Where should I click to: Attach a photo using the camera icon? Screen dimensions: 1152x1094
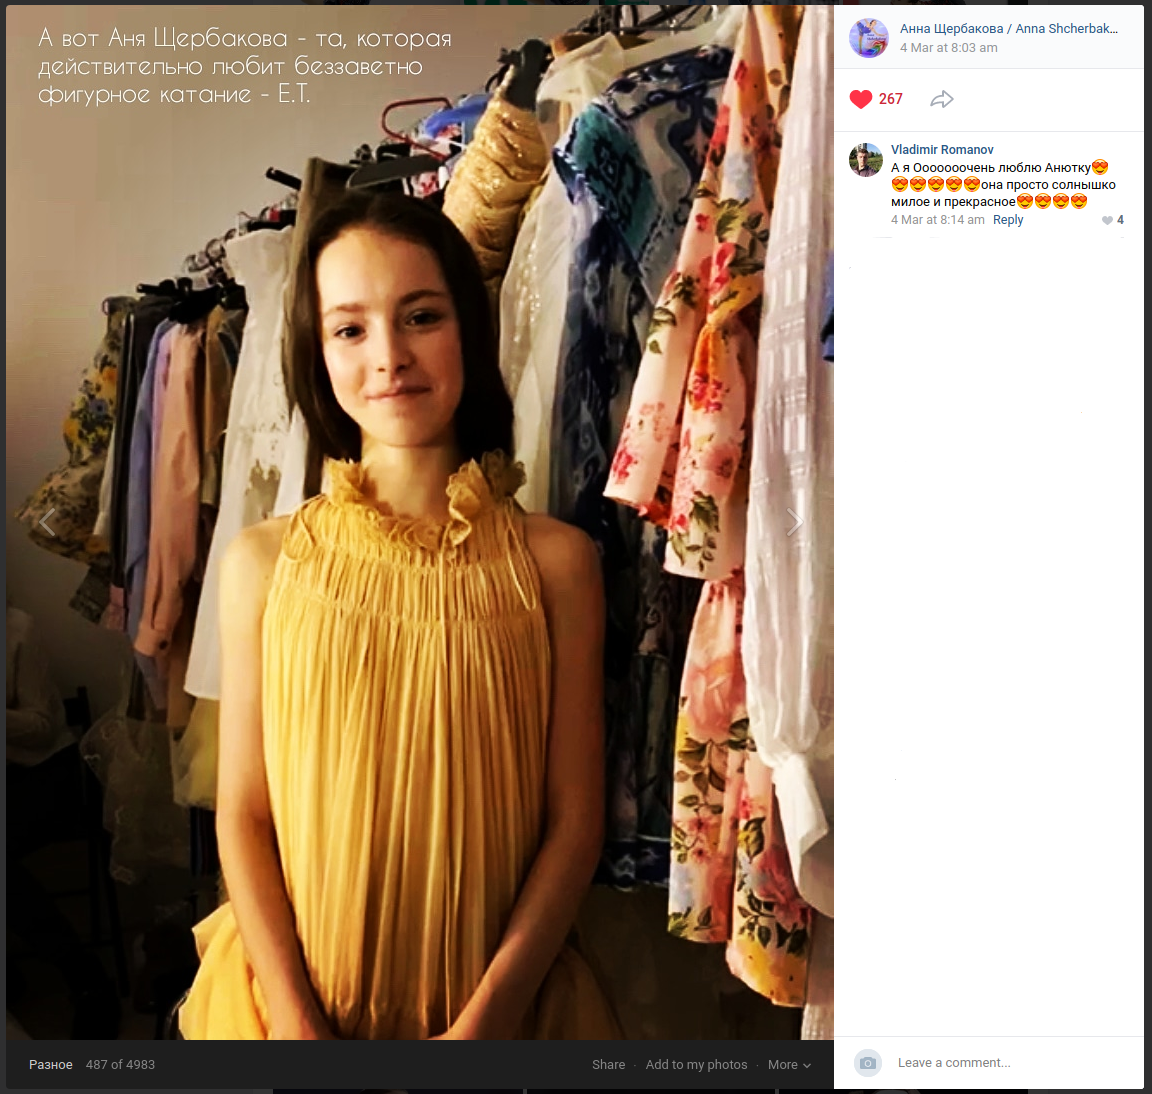pyautogui.click(x=868, y=1063)
